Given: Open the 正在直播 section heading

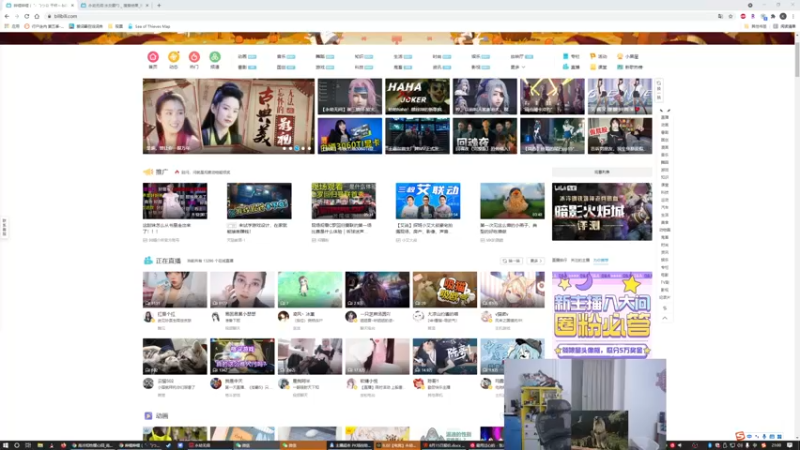Looking at the screenshot, I should pos(168,261).
